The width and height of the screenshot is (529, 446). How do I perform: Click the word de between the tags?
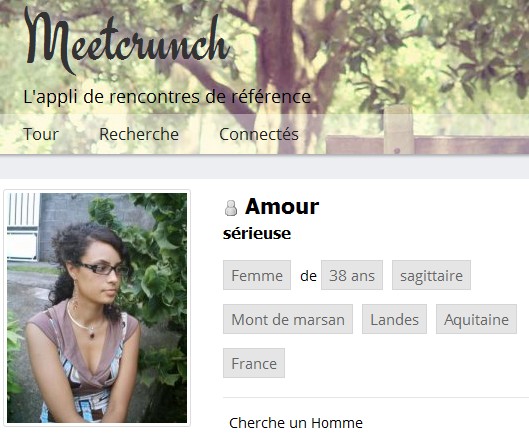[x=308, y=276]
